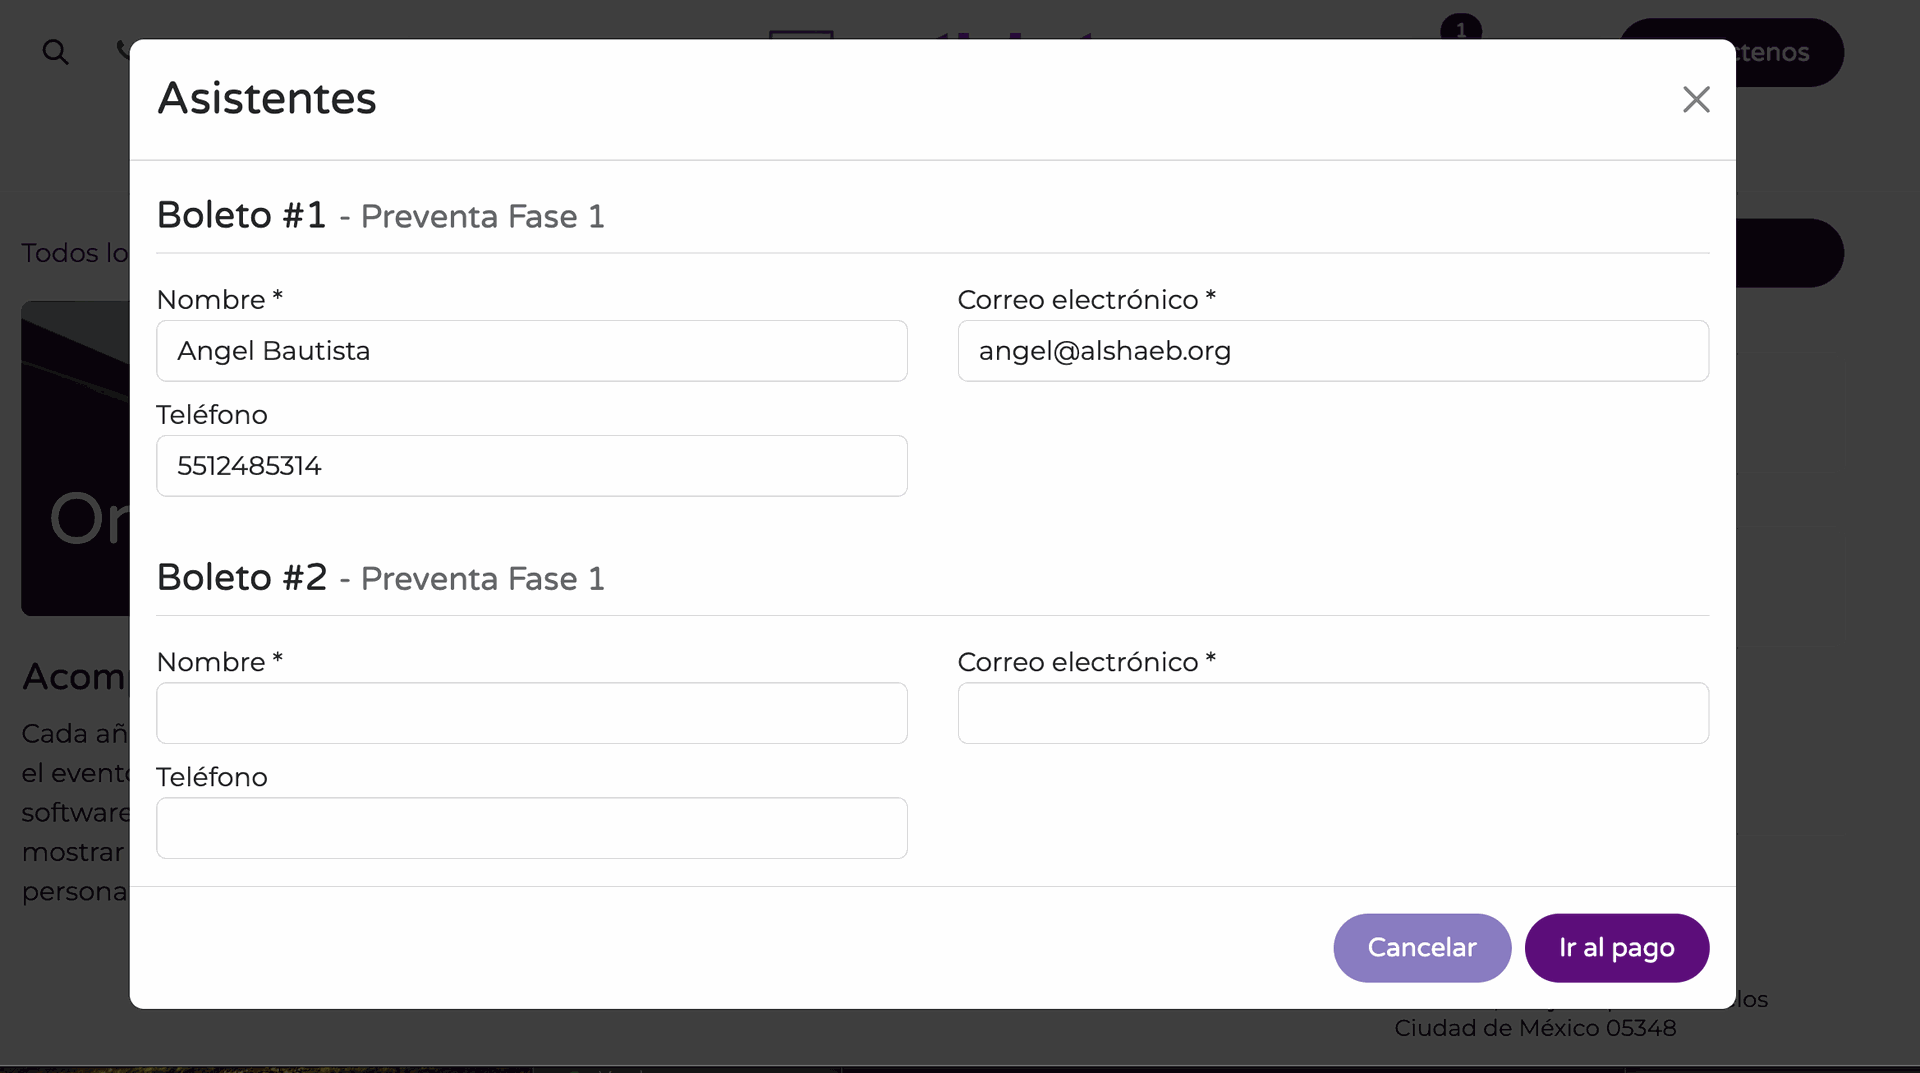
Task: Open the cart badge showing 1
Action: point(1461,29)
